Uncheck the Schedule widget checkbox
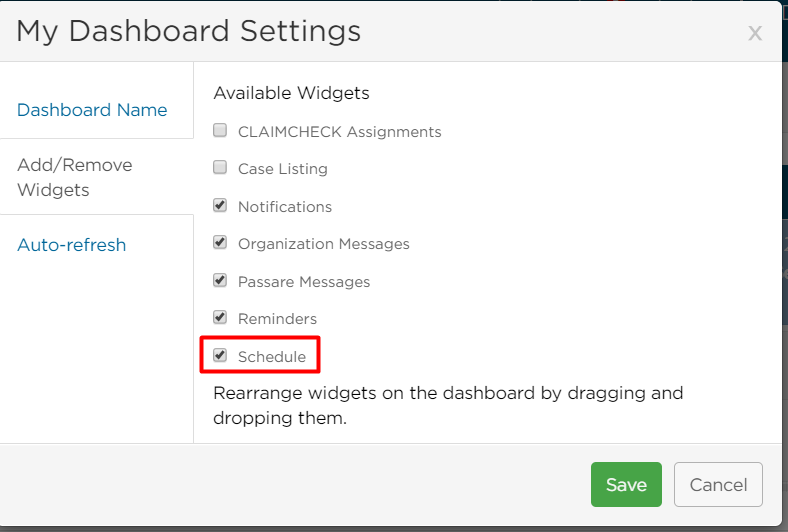 (220, 355)
